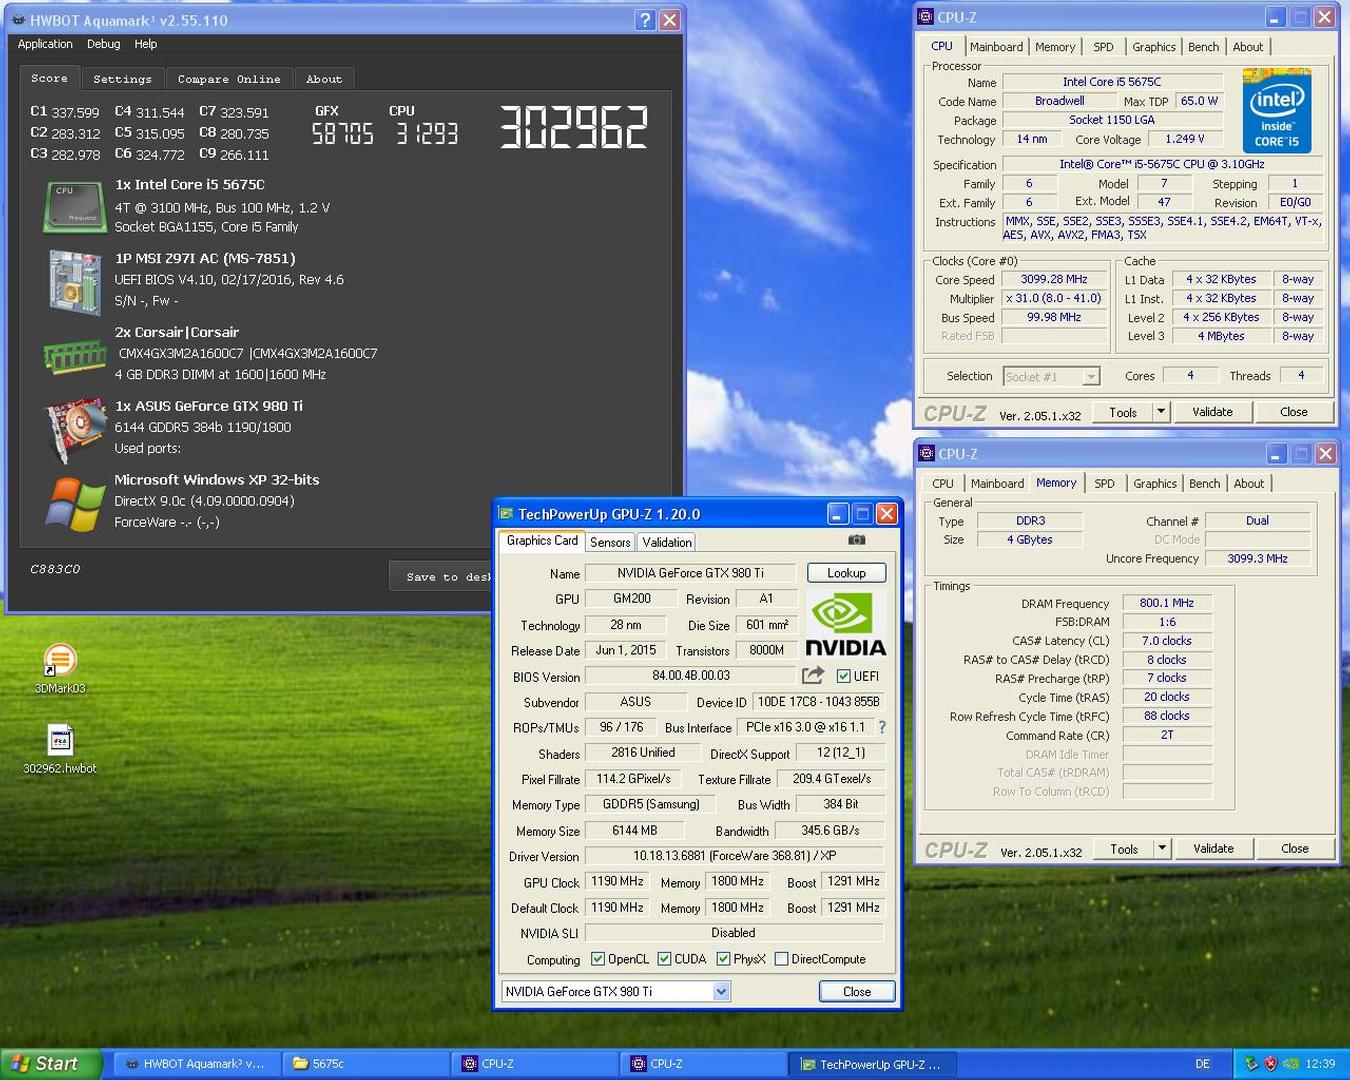Click the DE language indicator in taskbar

1203,1064
